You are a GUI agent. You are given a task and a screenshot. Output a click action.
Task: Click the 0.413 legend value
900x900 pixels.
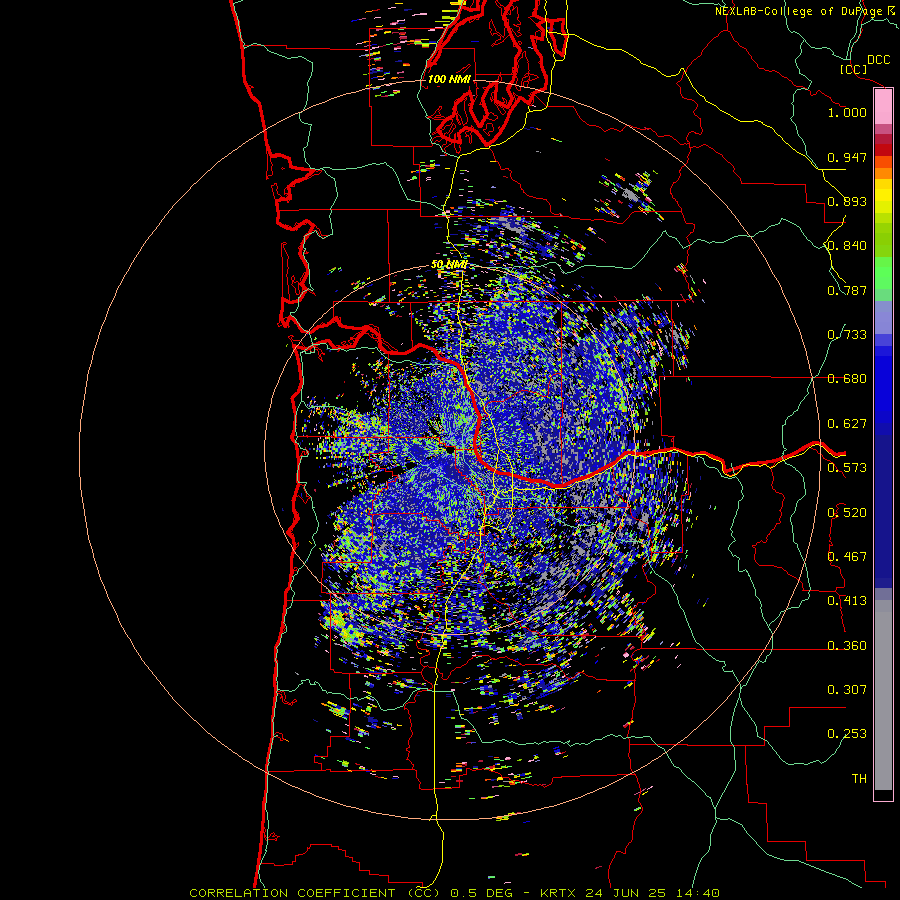(x=847, y=601)
